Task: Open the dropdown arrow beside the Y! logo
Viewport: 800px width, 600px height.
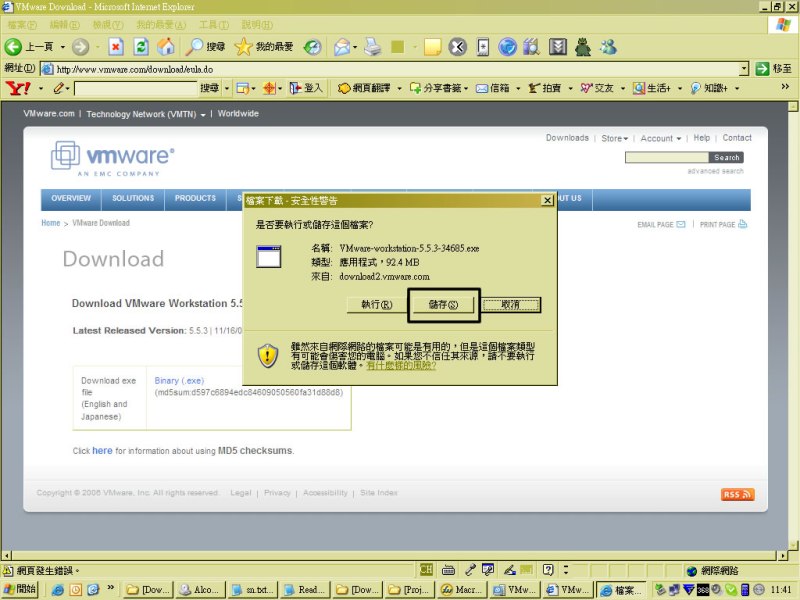Action: pyautogui.click(x=41, y=88)
